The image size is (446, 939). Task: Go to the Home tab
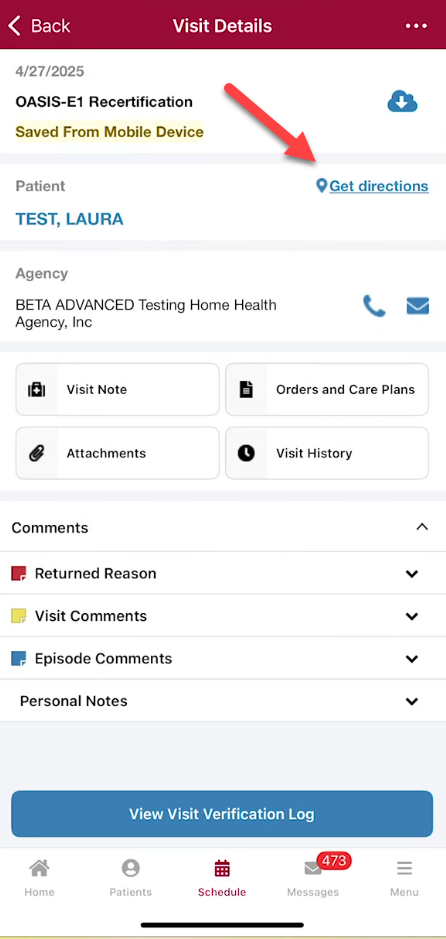40,878
